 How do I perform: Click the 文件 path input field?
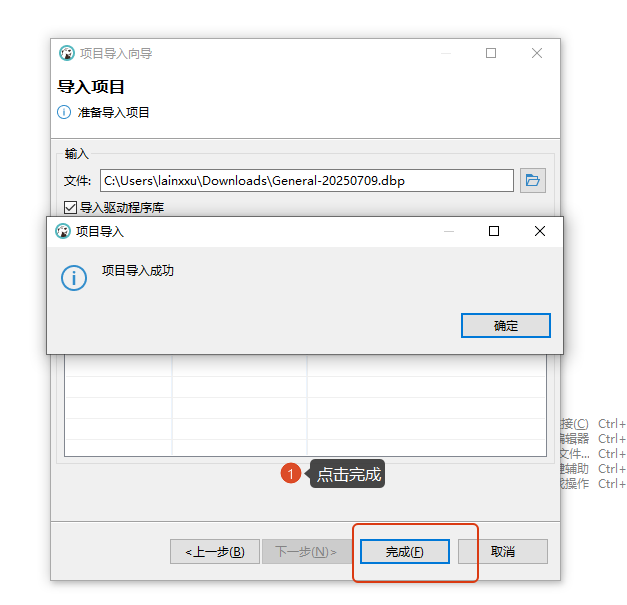(307, 180)
